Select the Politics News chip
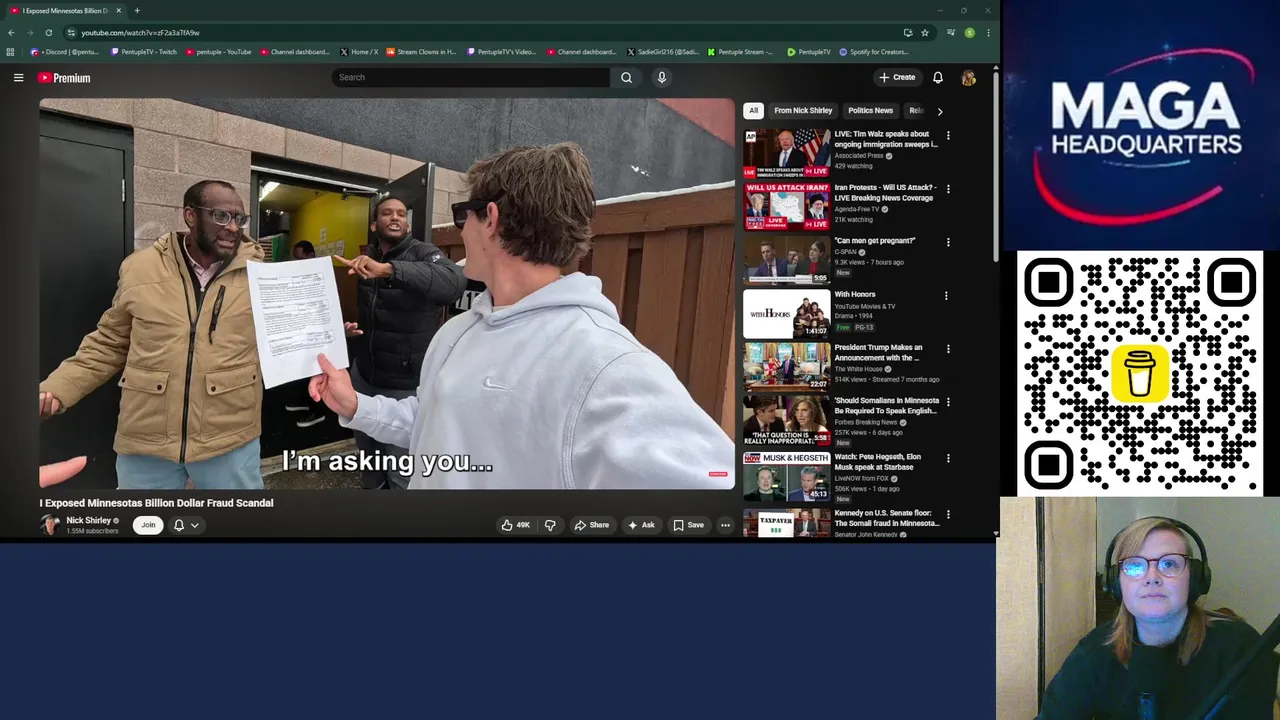 870,110
